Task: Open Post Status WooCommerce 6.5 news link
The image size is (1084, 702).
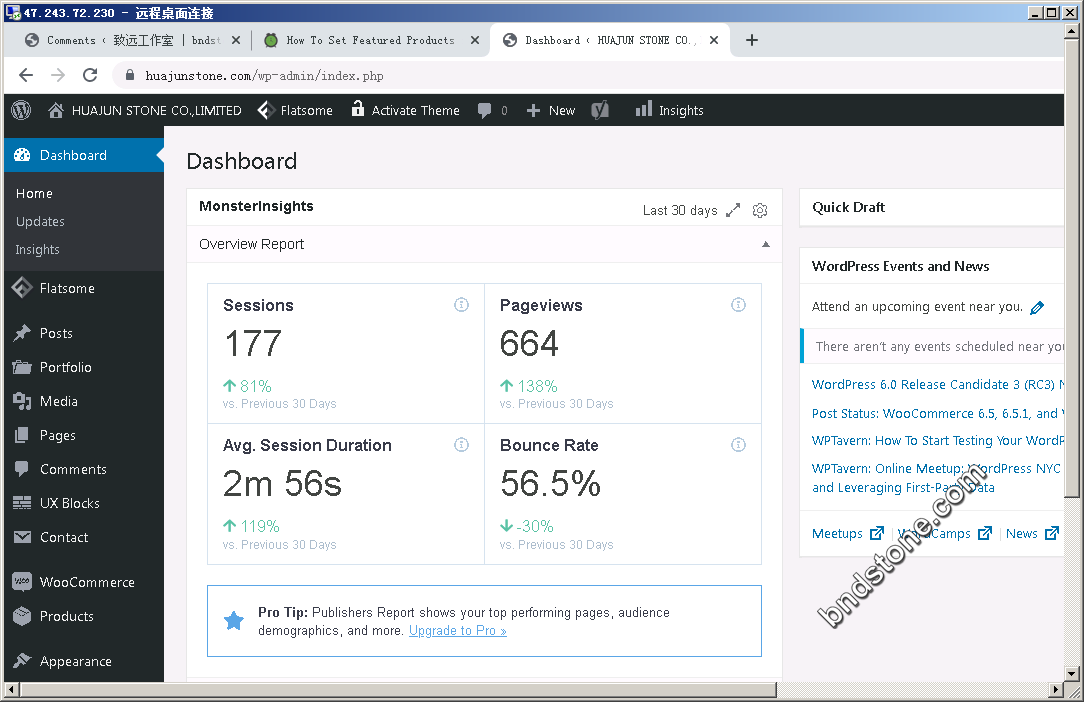Action: click(x=938, y=414)
